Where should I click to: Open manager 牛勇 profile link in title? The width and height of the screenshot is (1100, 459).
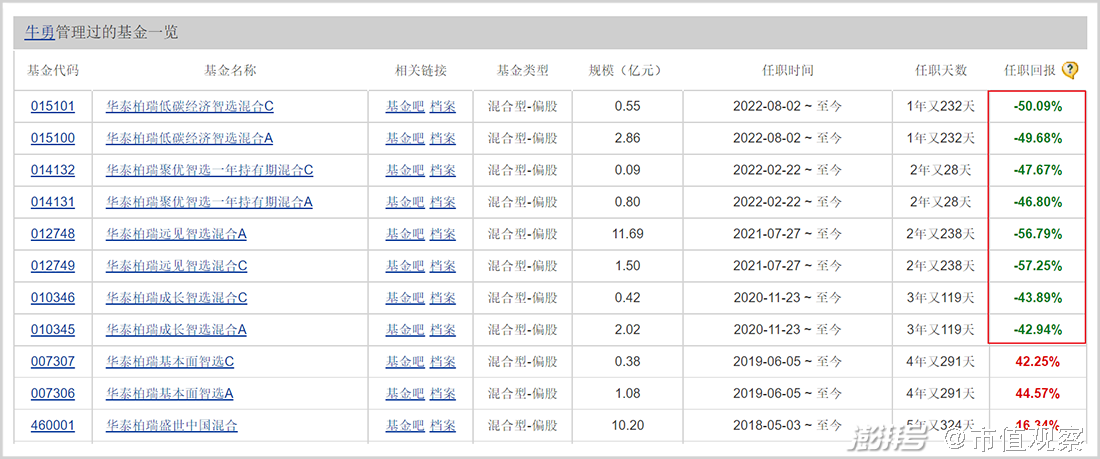point(39,32)
